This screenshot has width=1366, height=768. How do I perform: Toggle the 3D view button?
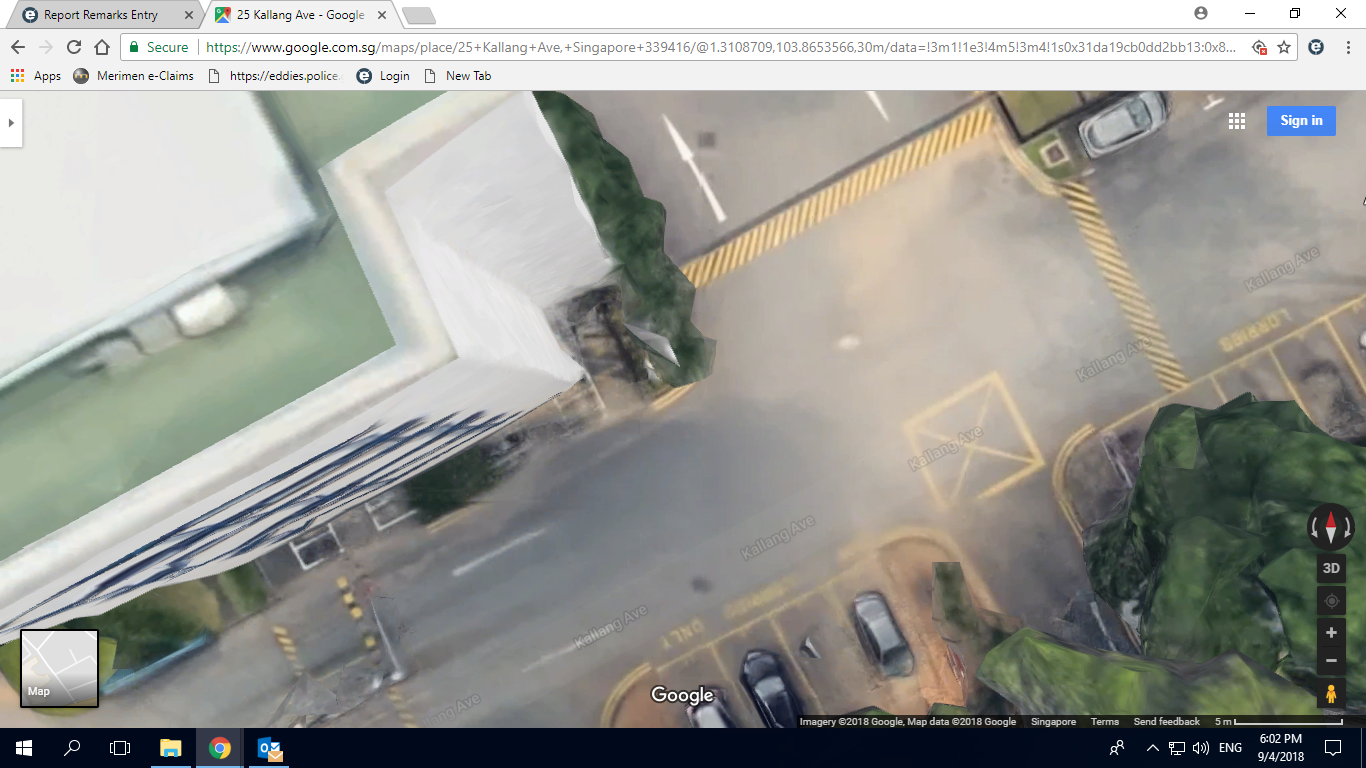click(x=1331, y=568)
